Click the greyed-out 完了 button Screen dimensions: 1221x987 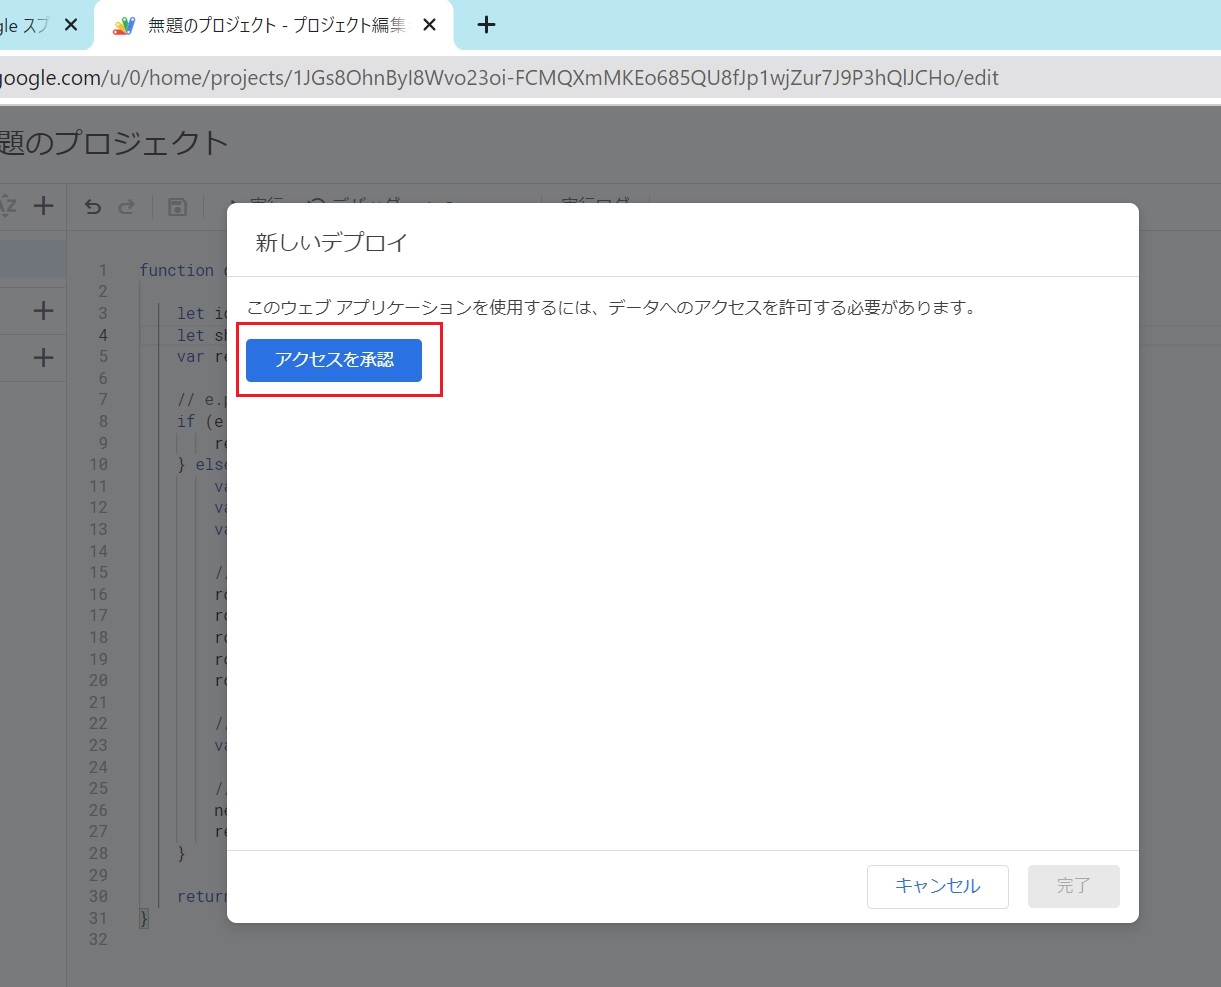[1073, 886]
